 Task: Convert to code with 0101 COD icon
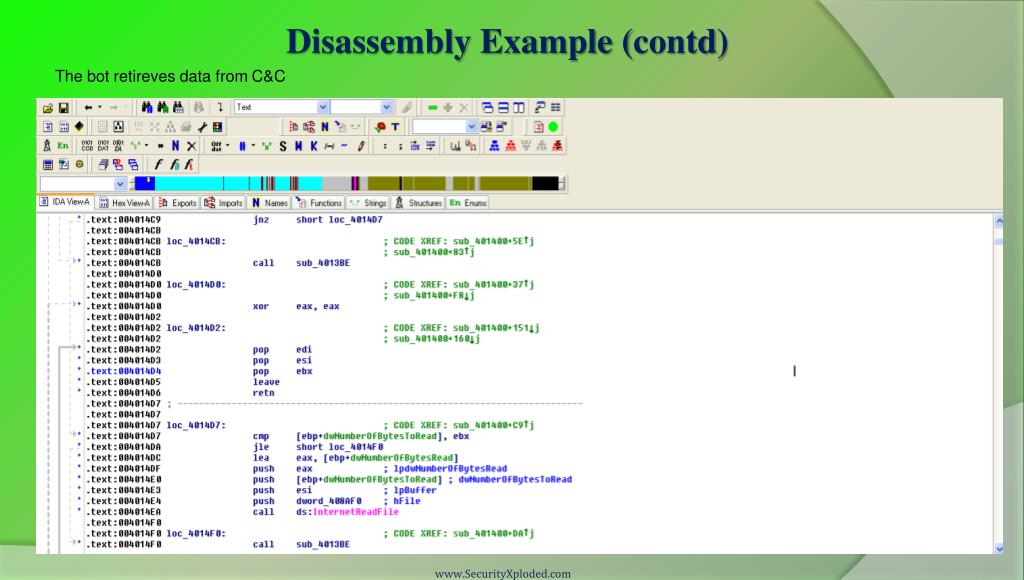(x=88, y=146)
